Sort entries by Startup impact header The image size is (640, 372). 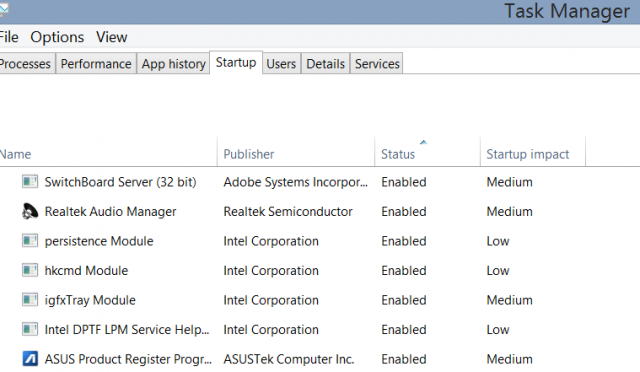click(x=533, y=152)
